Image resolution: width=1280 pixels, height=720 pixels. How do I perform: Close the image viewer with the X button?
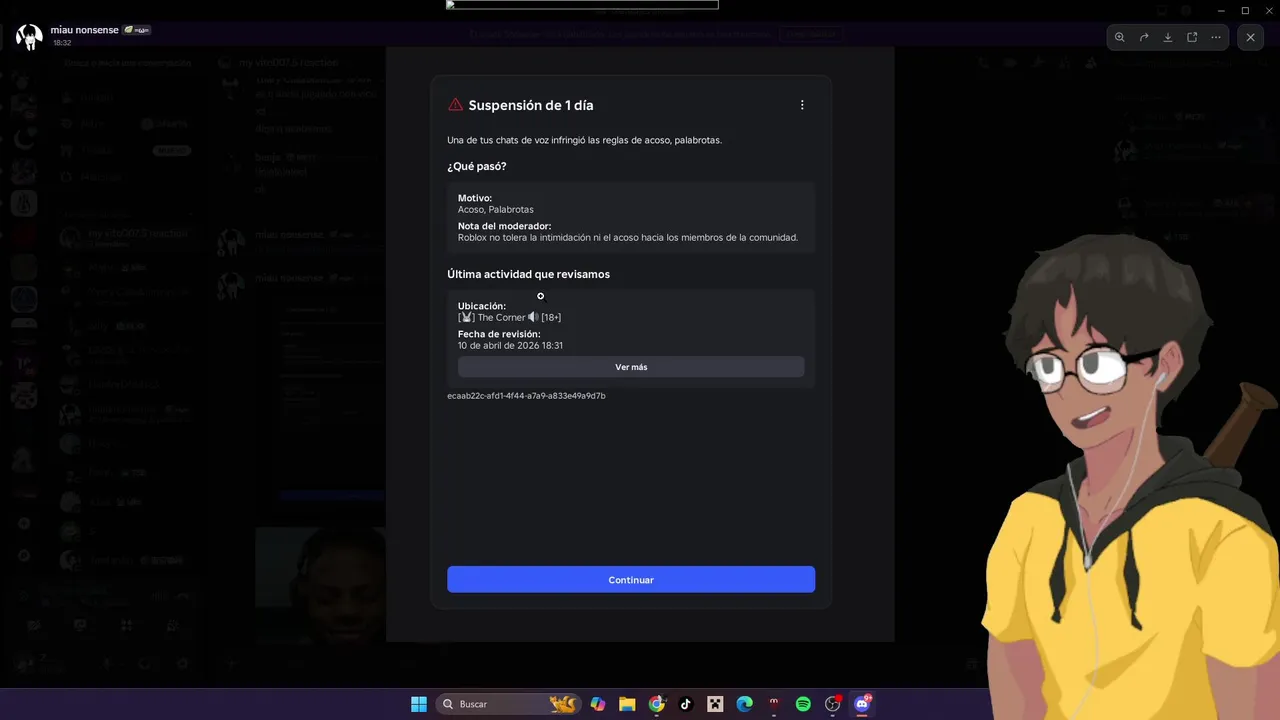pos(1250,37)
